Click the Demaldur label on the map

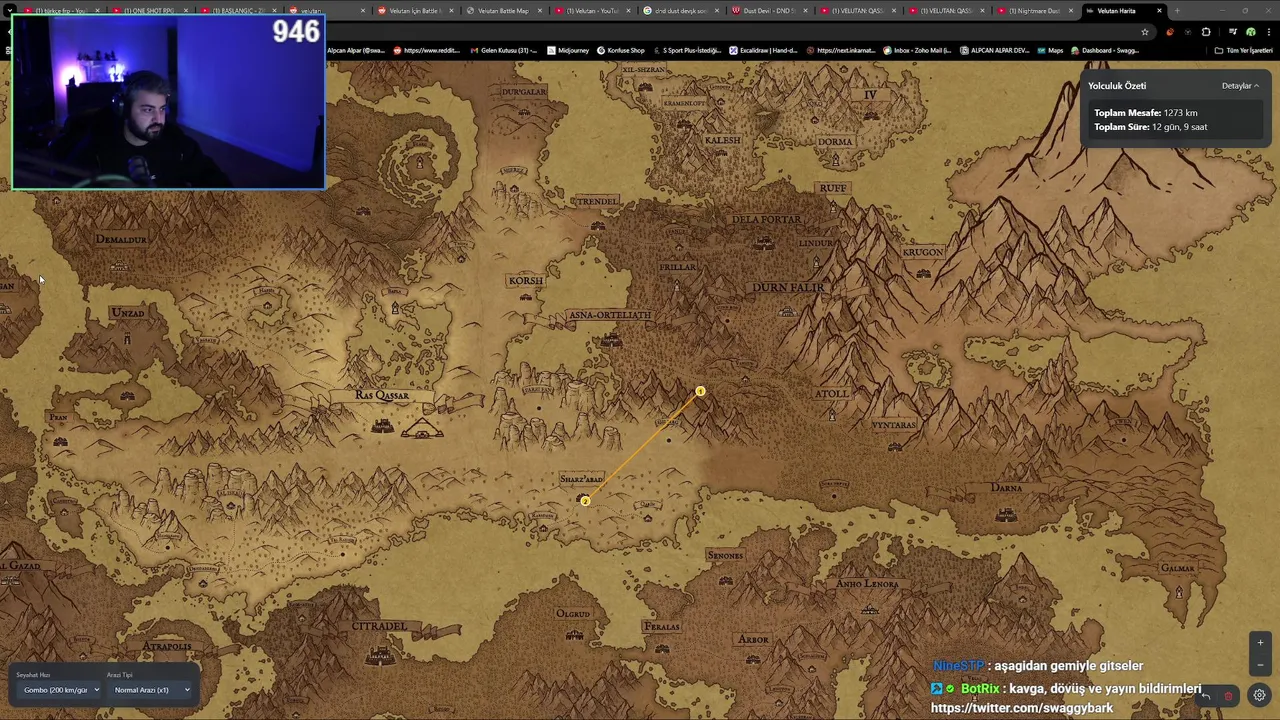coord(122,240)
